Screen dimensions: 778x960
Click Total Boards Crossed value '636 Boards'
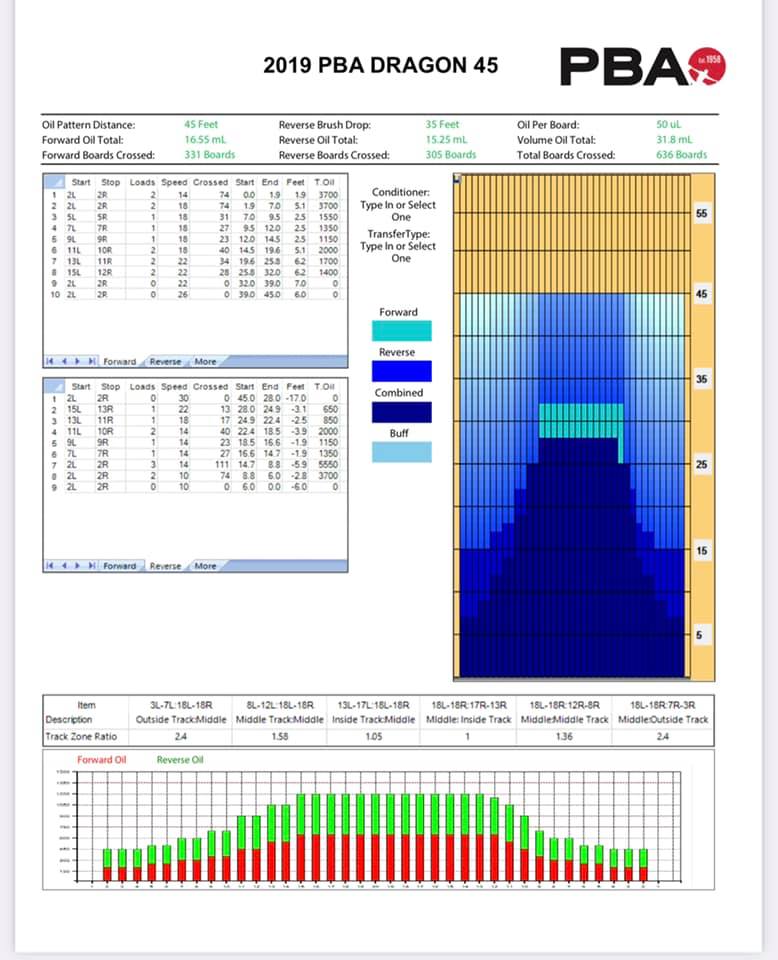(682, 155)
